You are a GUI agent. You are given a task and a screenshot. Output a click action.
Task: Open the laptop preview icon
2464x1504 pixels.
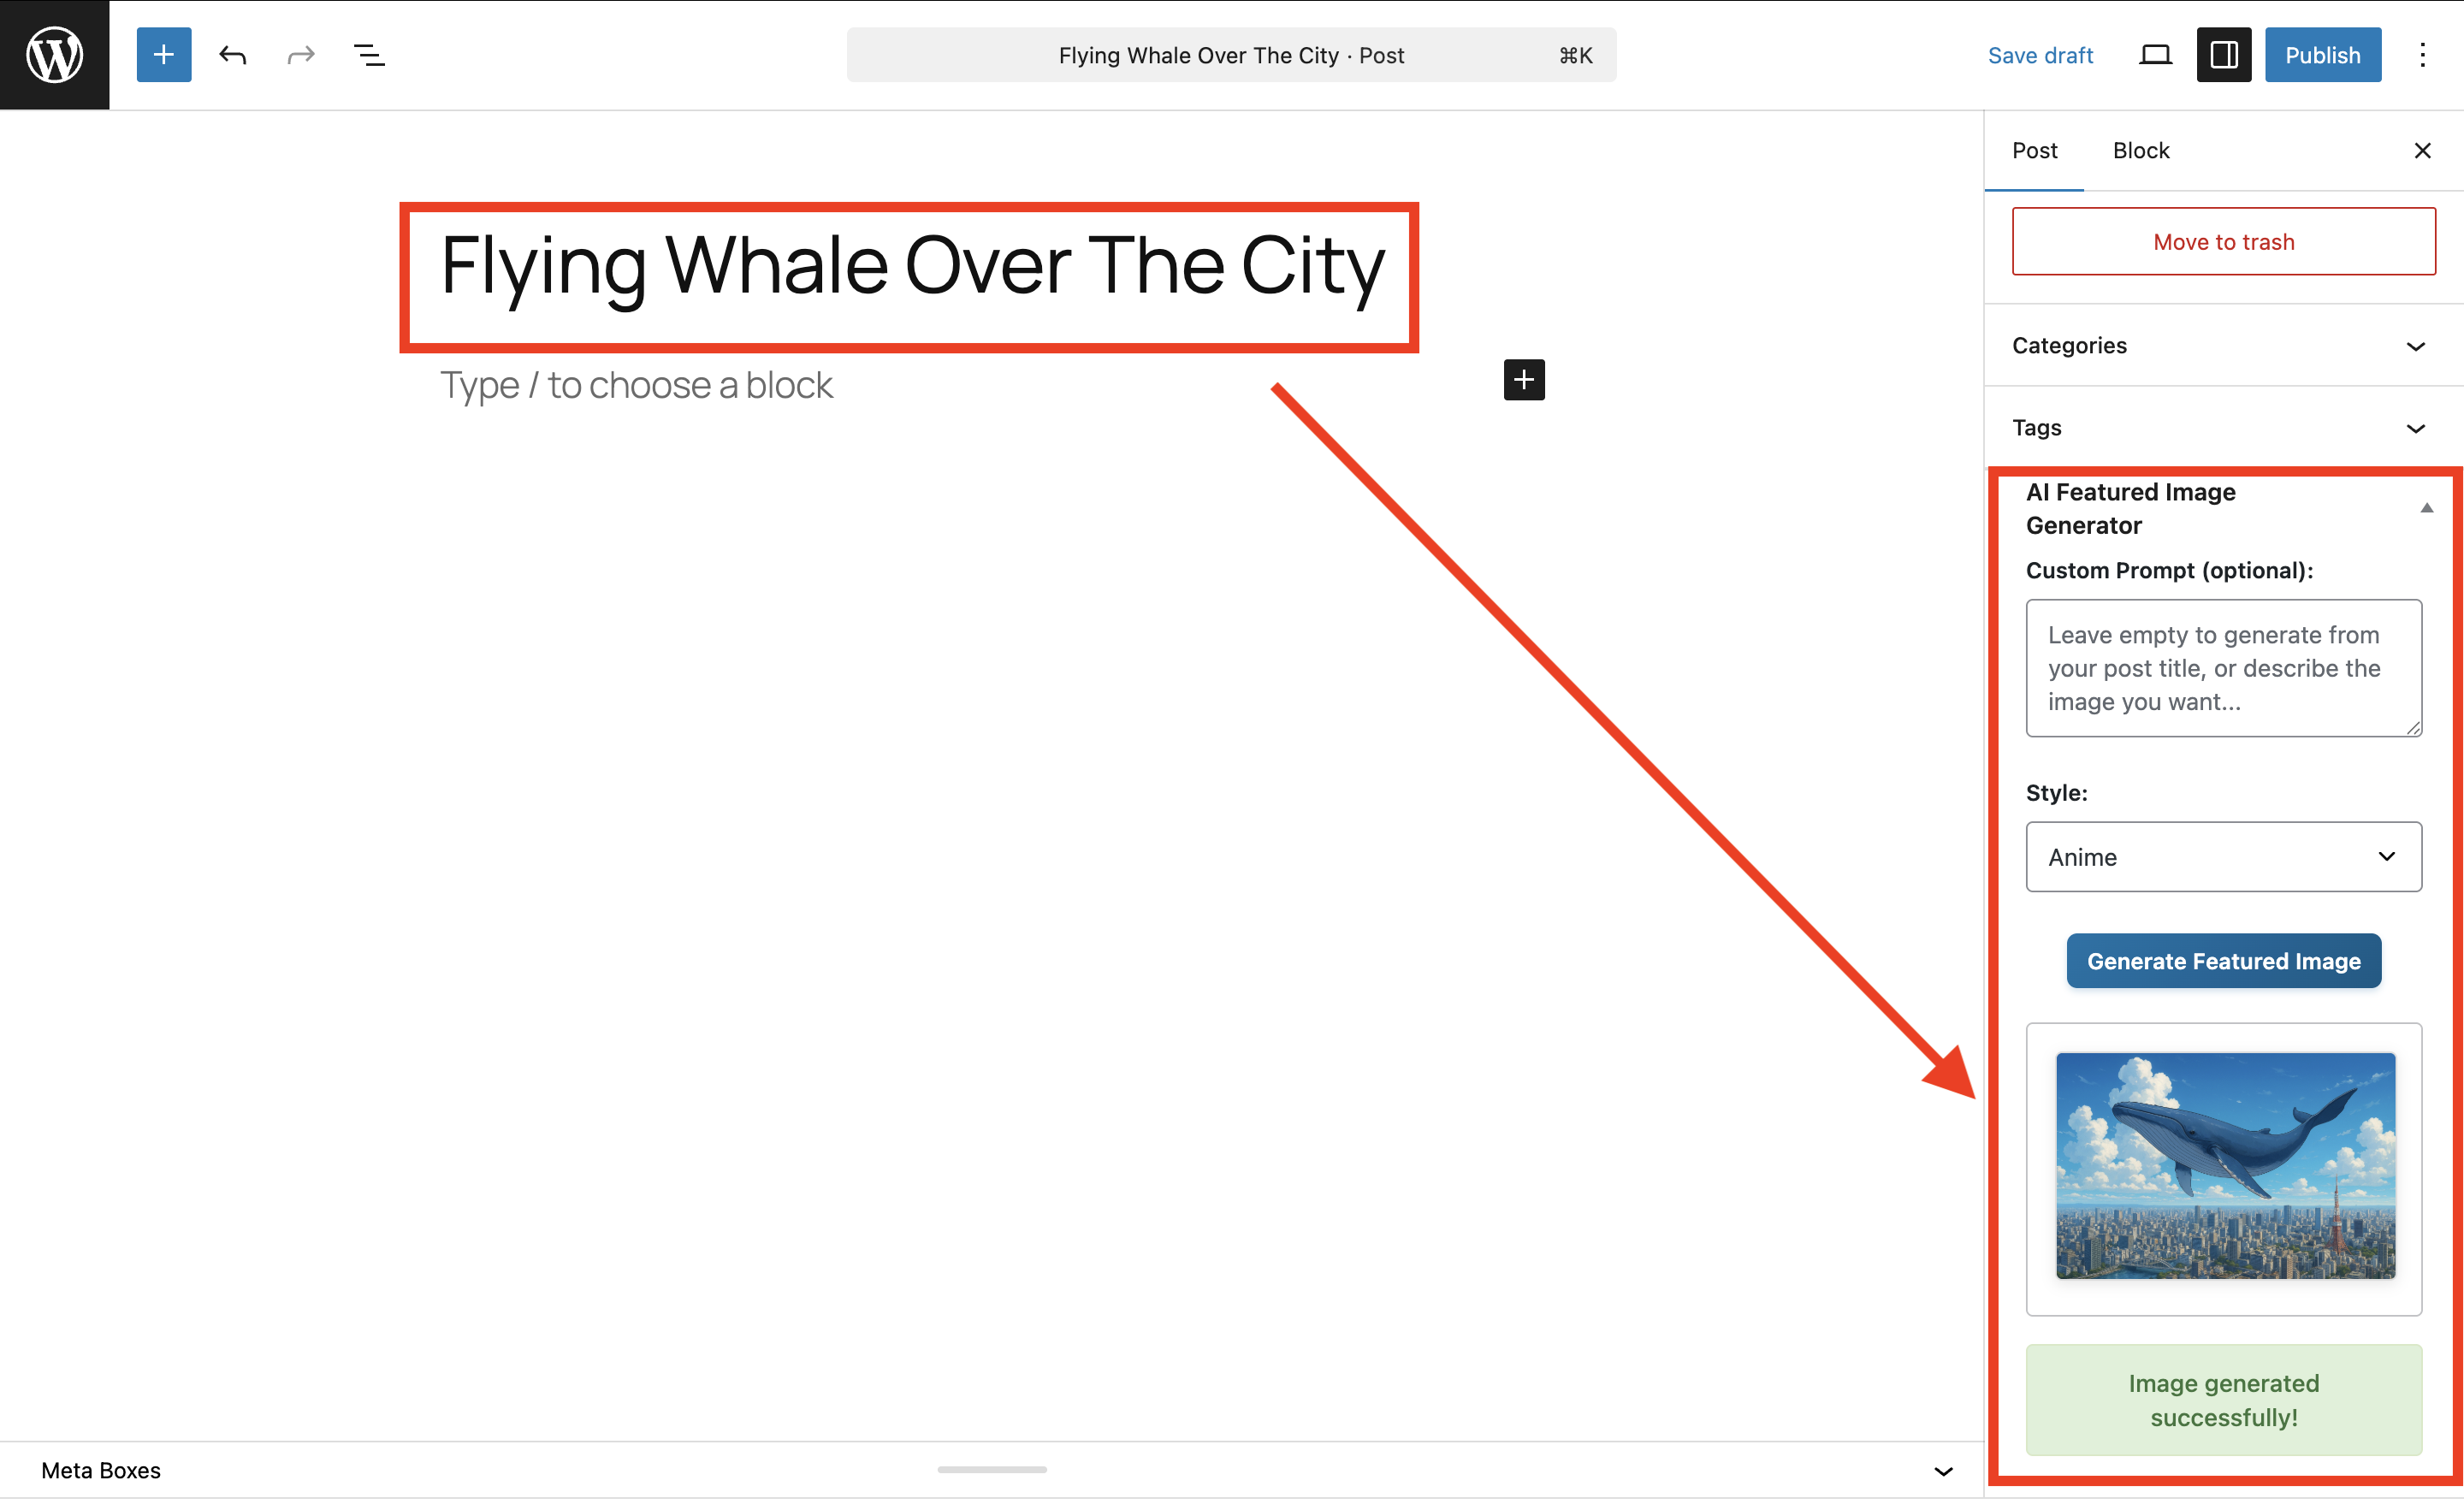(x=2154, y=55)
